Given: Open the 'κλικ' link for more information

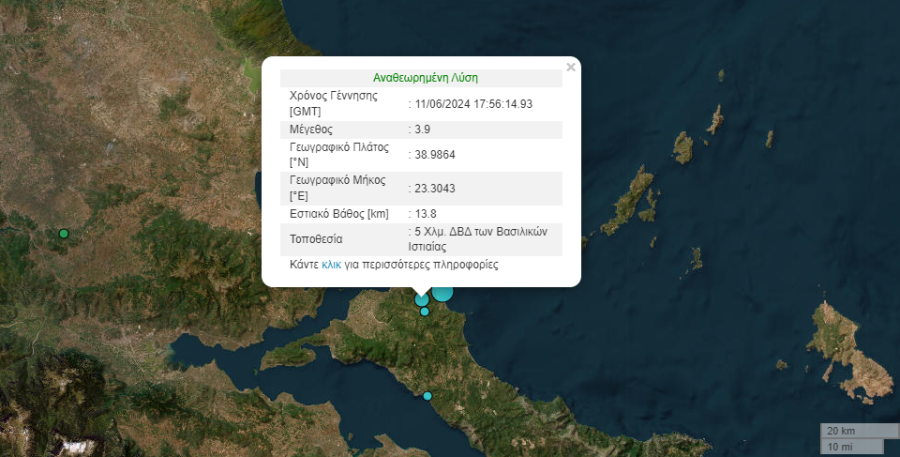Looking at the screenshot, I should (332, 265).
